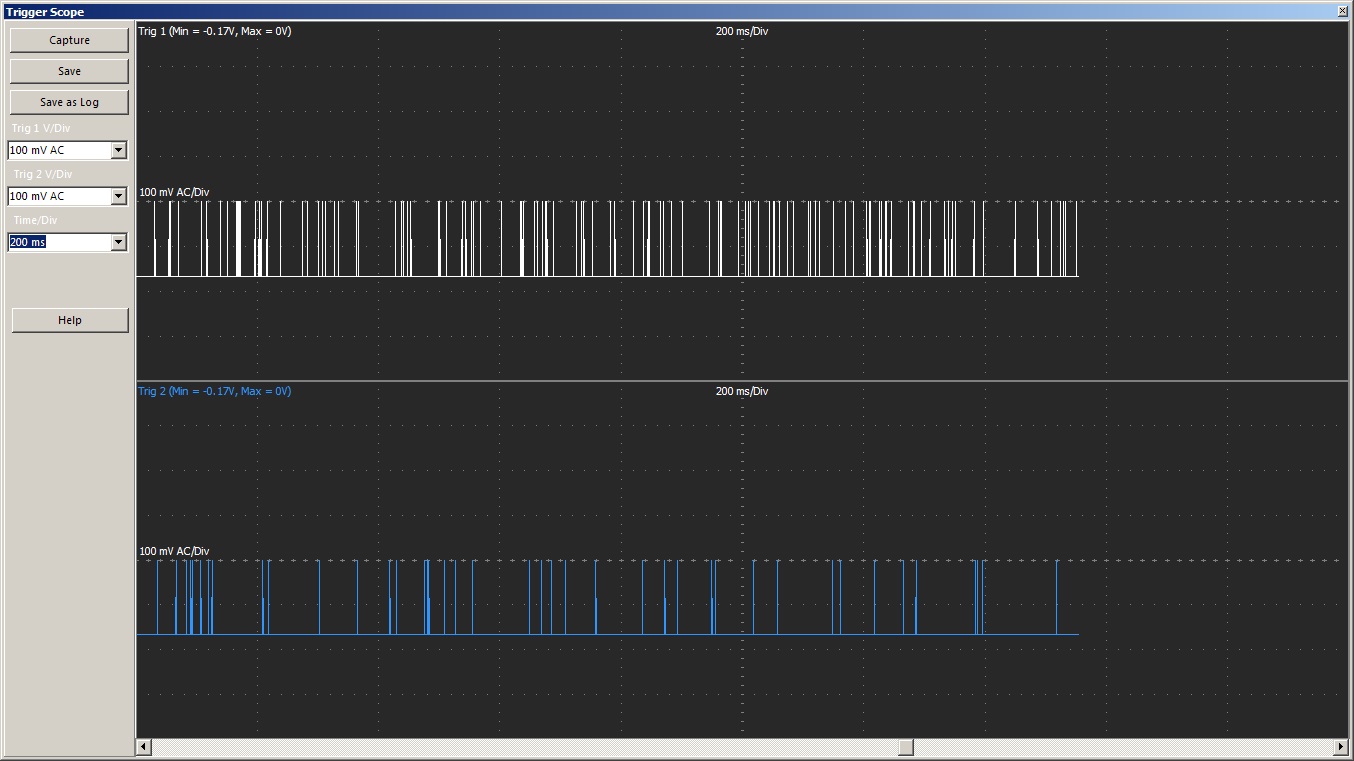The image size is (1354, 761).
Task: Click the Trig 2 V/Div label
Action: pos(43,174)
